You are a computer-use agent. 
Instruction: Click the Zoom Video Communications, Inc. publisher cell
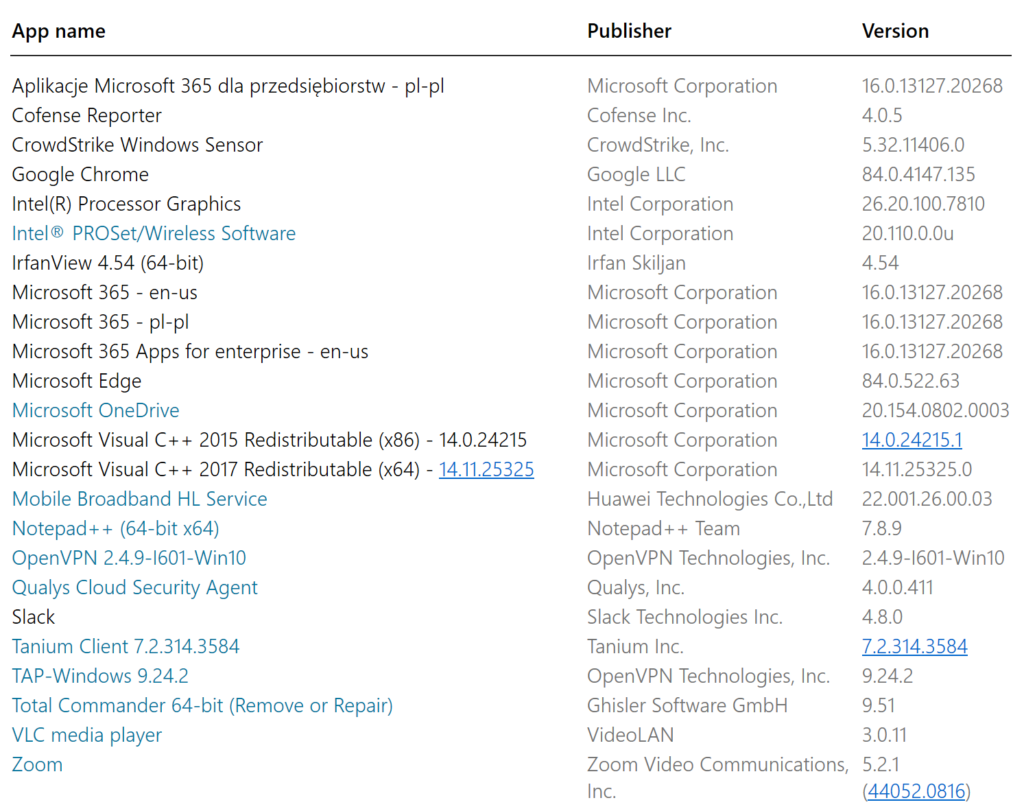click(718, 777)
